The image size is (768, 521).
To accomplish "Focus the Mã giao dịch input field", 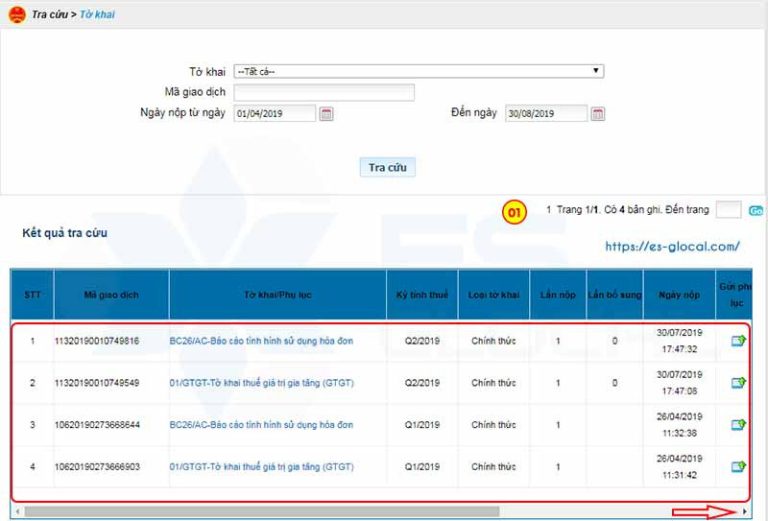I will click(x=324, y=93).
